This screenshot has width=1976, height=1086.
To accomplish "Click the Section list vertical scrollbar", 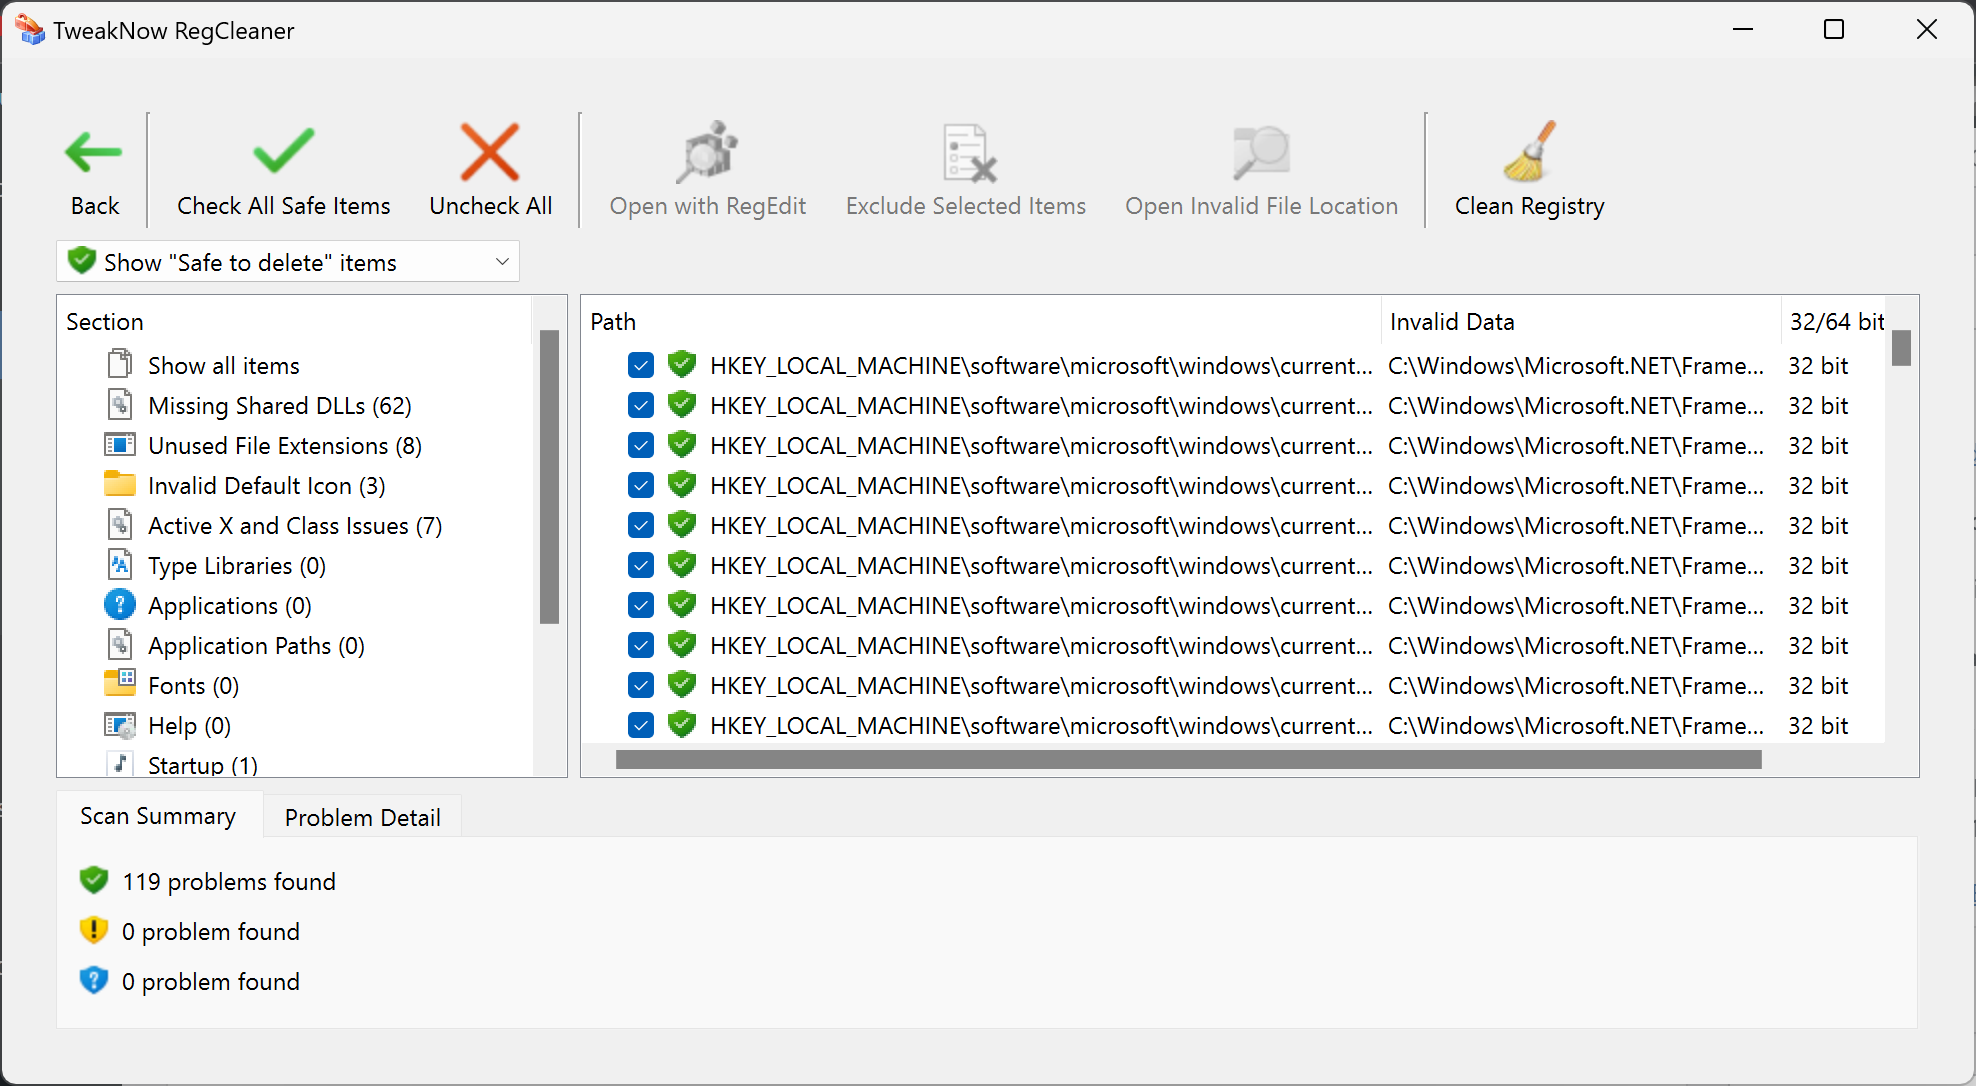I will [549, 477].
